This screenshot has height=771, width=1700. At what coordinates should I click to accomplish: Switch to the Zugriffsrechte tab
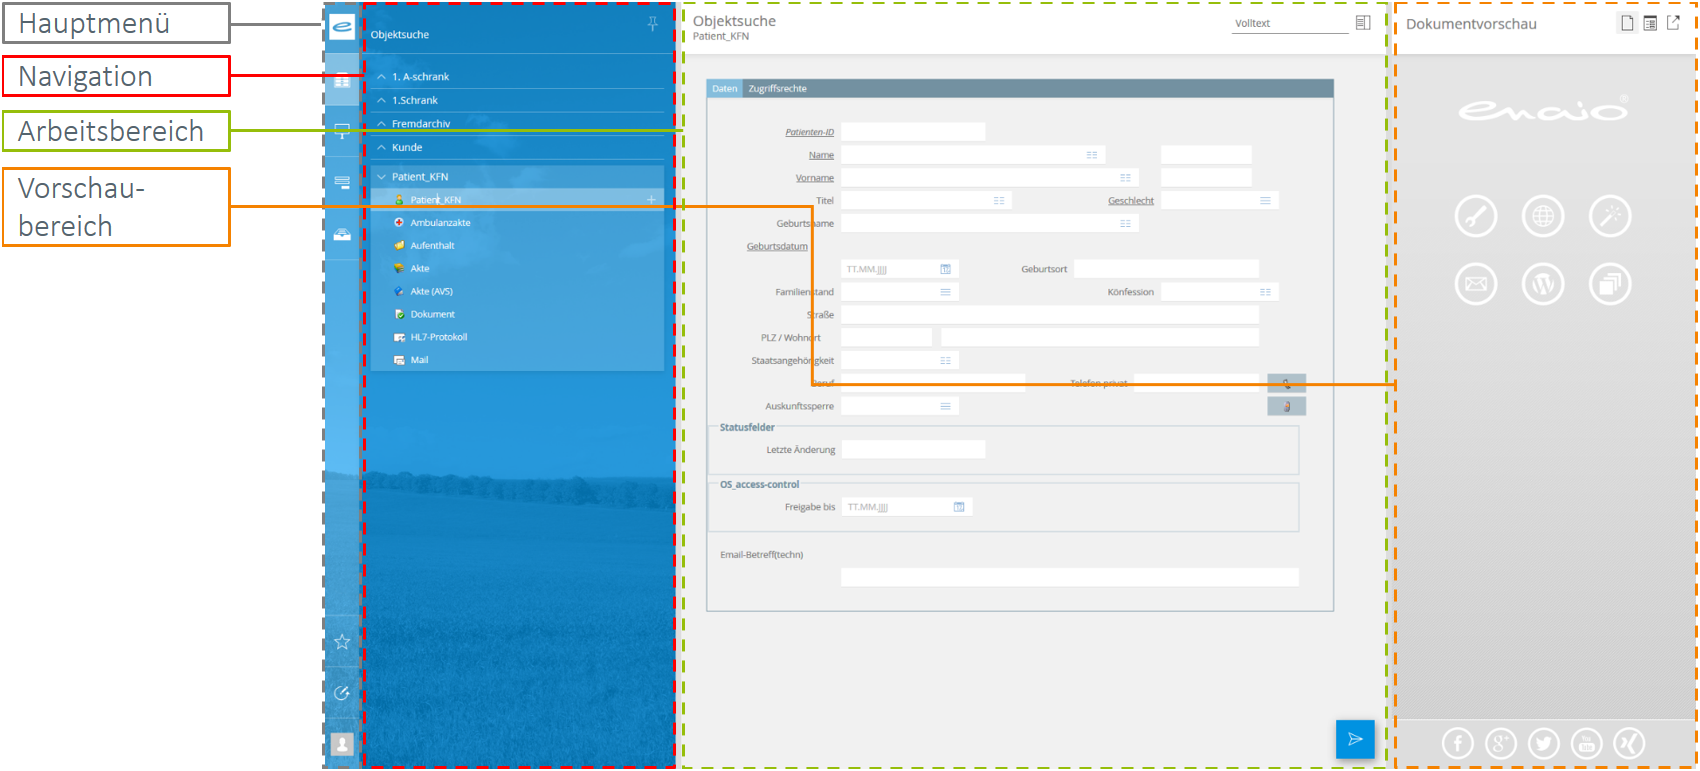tap(777, 89)
